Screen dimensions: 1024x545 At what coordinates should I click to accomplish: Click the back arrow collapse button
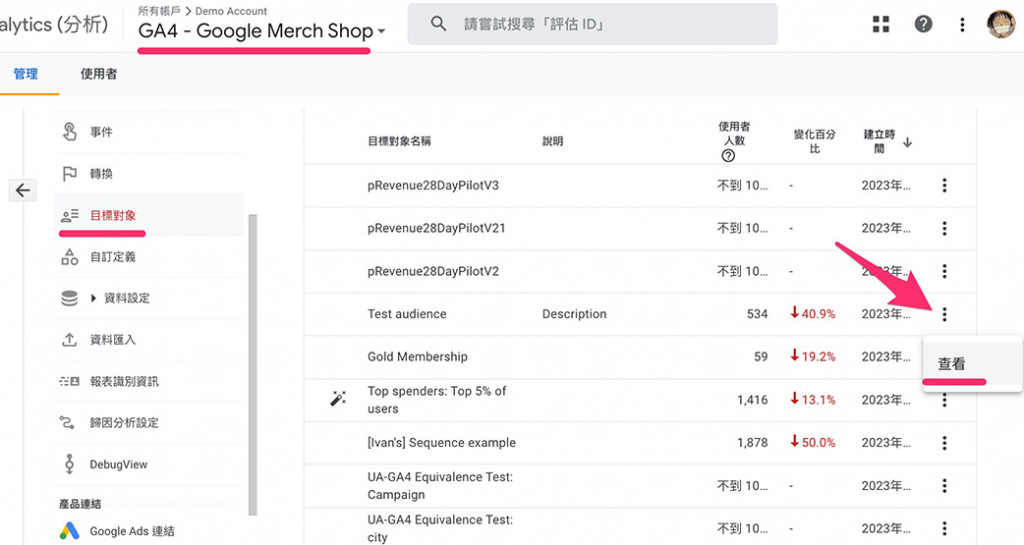pyautogui.click(x=23, y=190)
